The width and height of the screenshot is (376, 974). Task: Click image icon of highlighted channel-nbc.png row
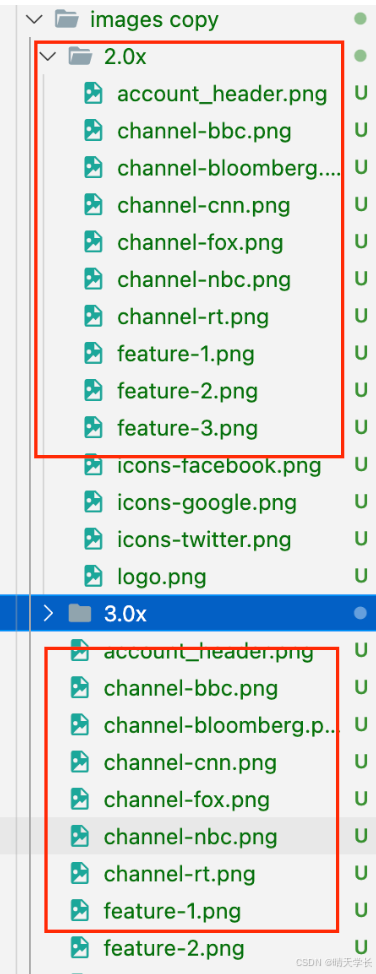pos(80,836)
